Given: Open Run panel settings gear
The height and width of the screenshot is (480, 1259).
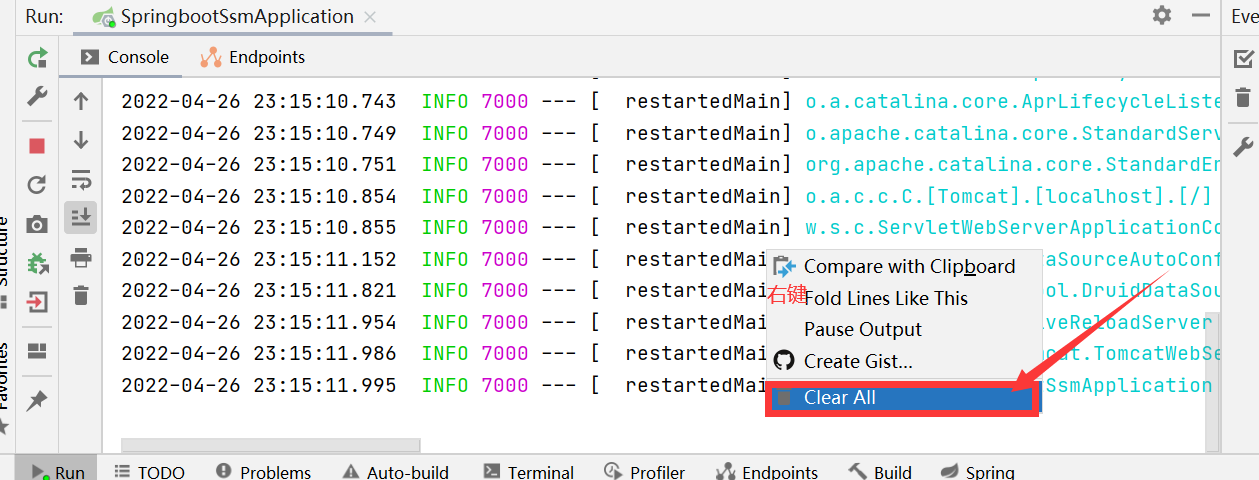Looking at the screenshot, I should (x=1161, y=15).
